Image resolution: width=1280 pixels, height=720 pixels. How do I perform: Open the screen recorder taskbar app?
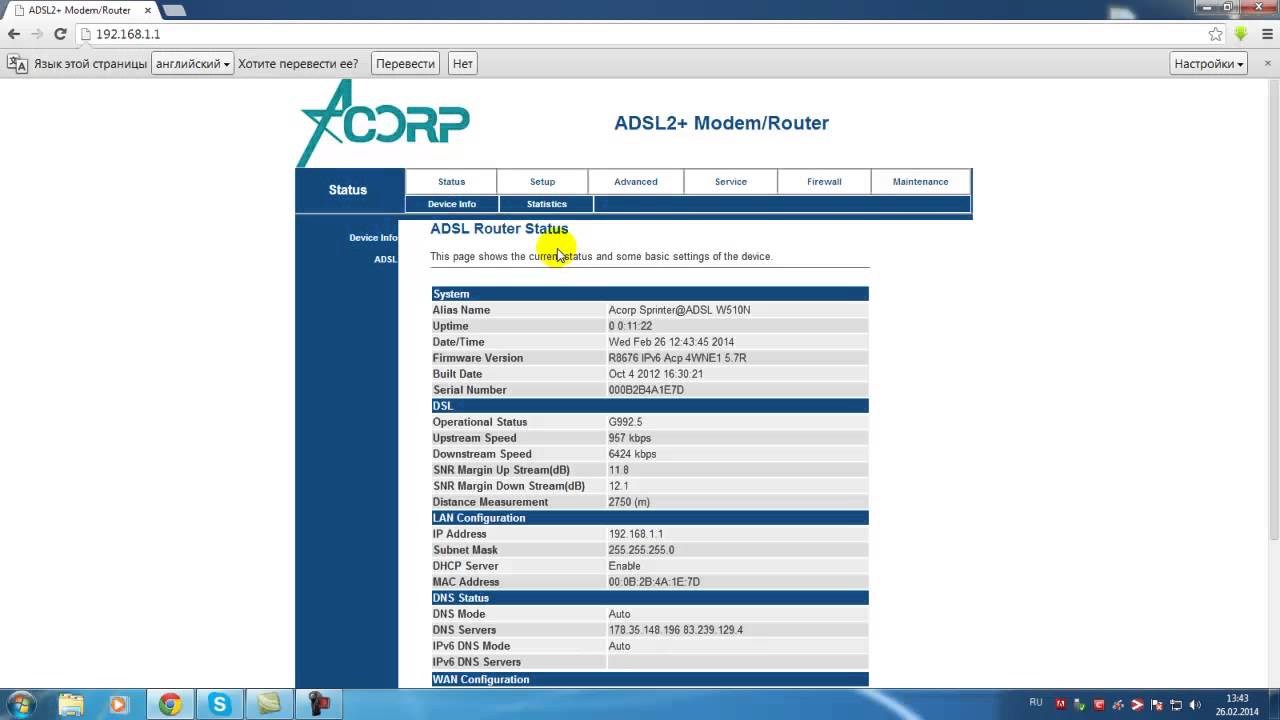(x=319, y=704)
